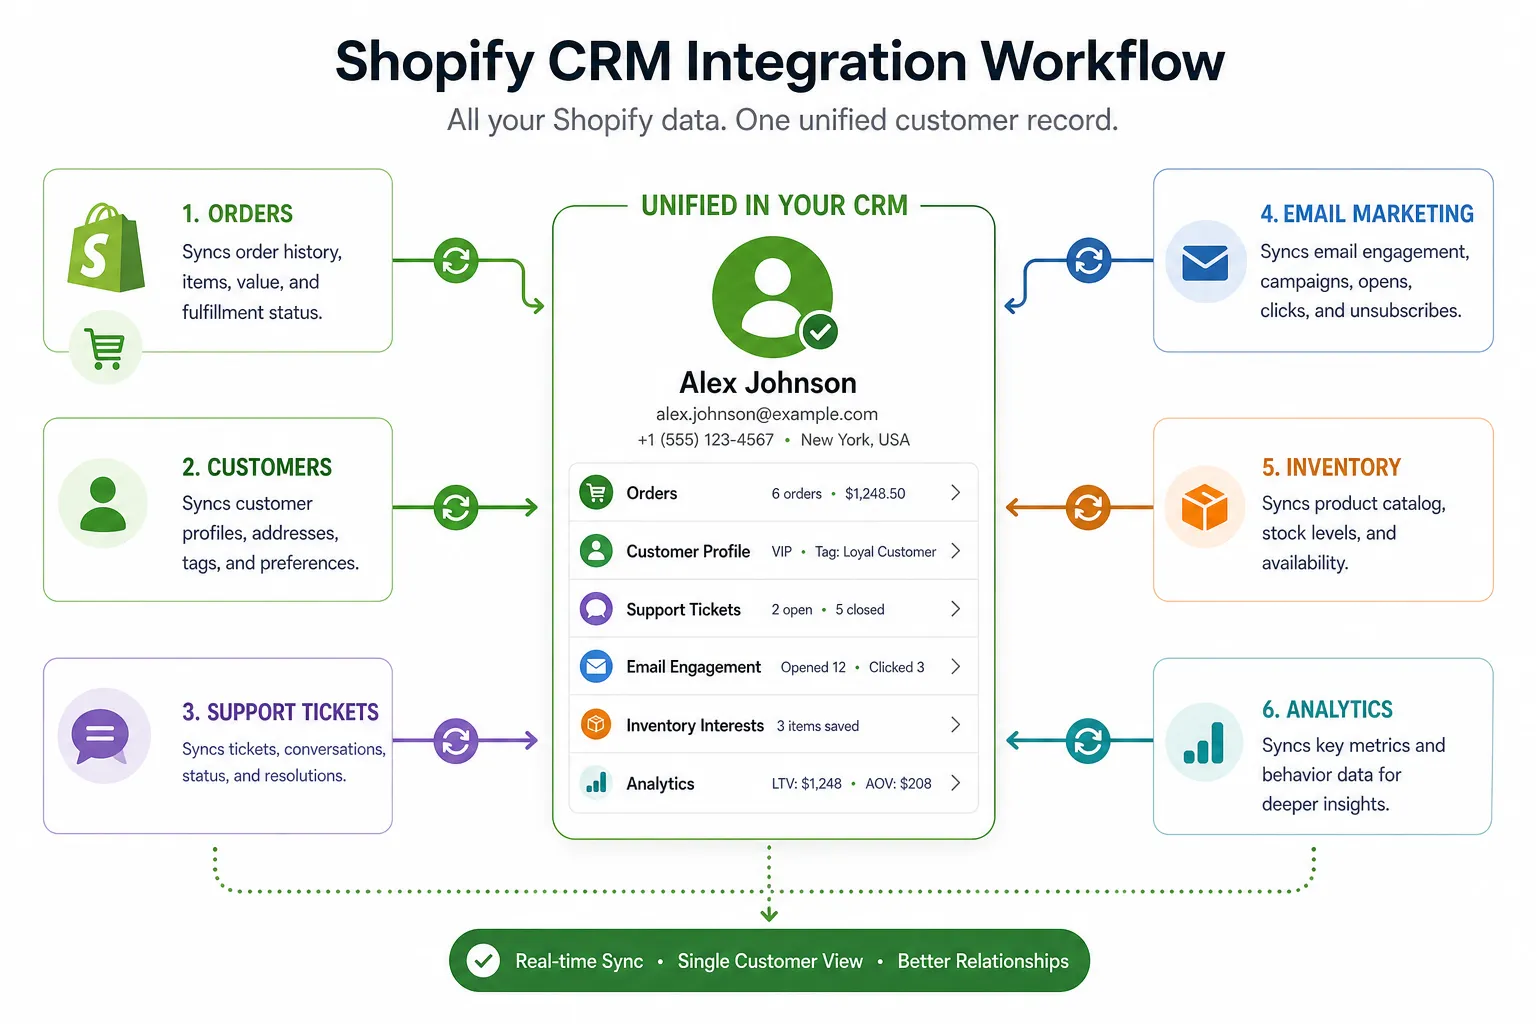Click the purple sync icon beside Support Tickets card
Viewport: 1536px width, 1024px height.
456,741
